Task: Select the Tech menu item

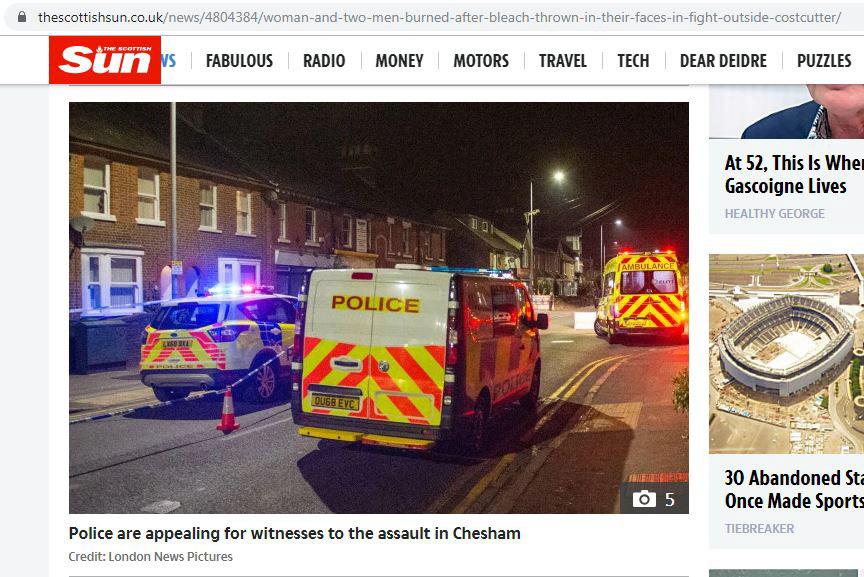Action: pos(633,61)
